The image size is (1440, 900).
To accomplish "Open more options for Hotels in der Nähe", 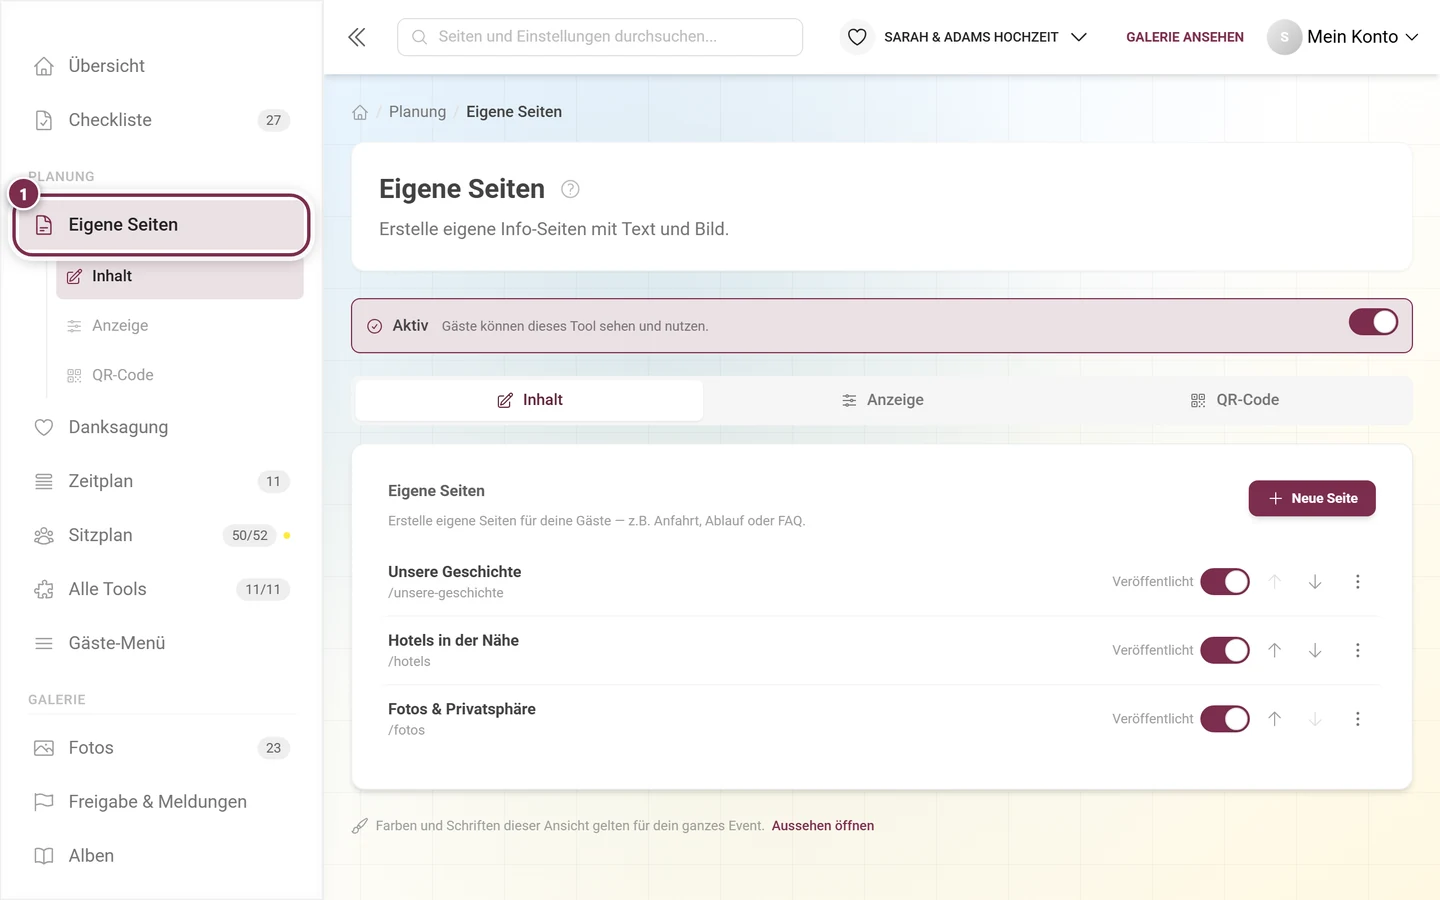I will coord(1358,650).
